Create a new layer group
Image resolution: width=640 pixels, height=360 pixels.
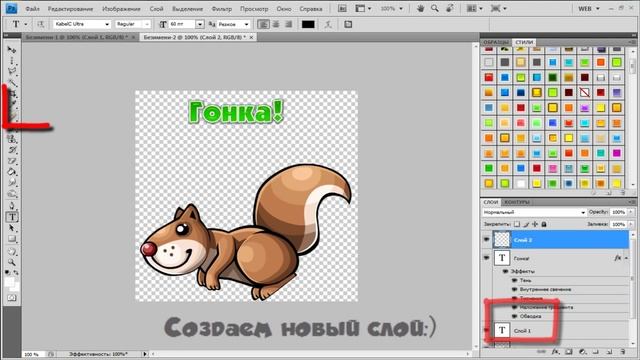596,351
